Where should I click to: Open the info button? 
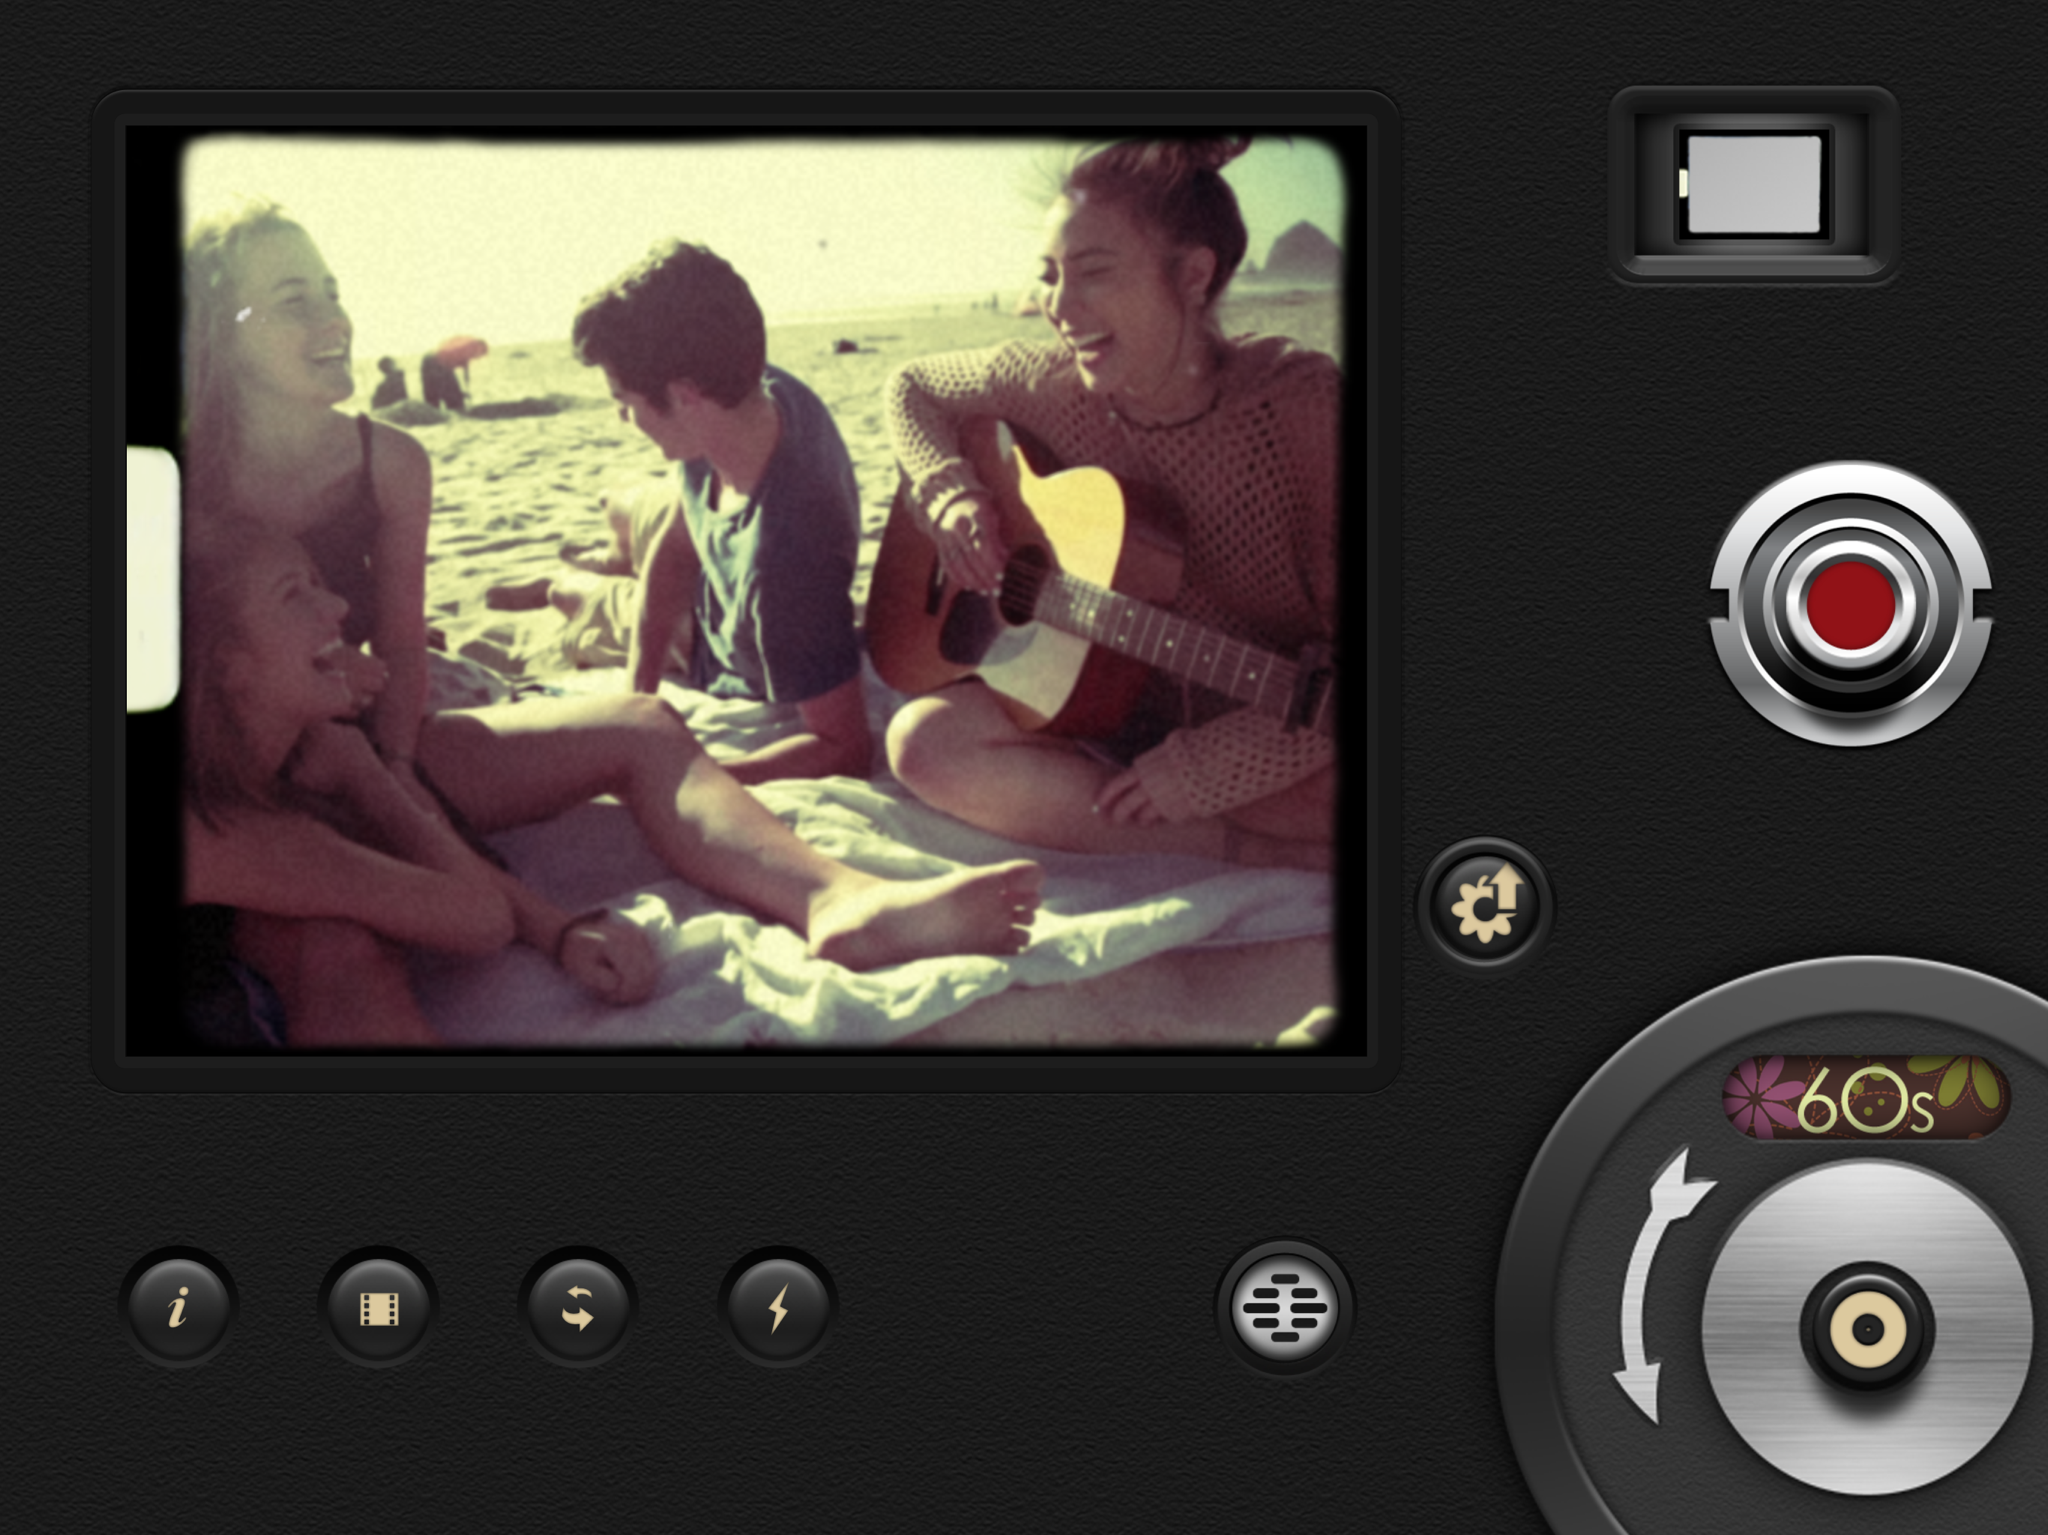click(x=178, y=1307)
